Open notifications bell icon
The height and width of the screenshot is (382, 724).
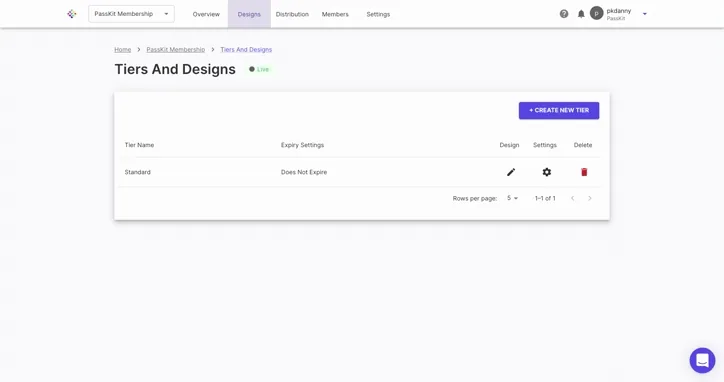click(581, 14)
